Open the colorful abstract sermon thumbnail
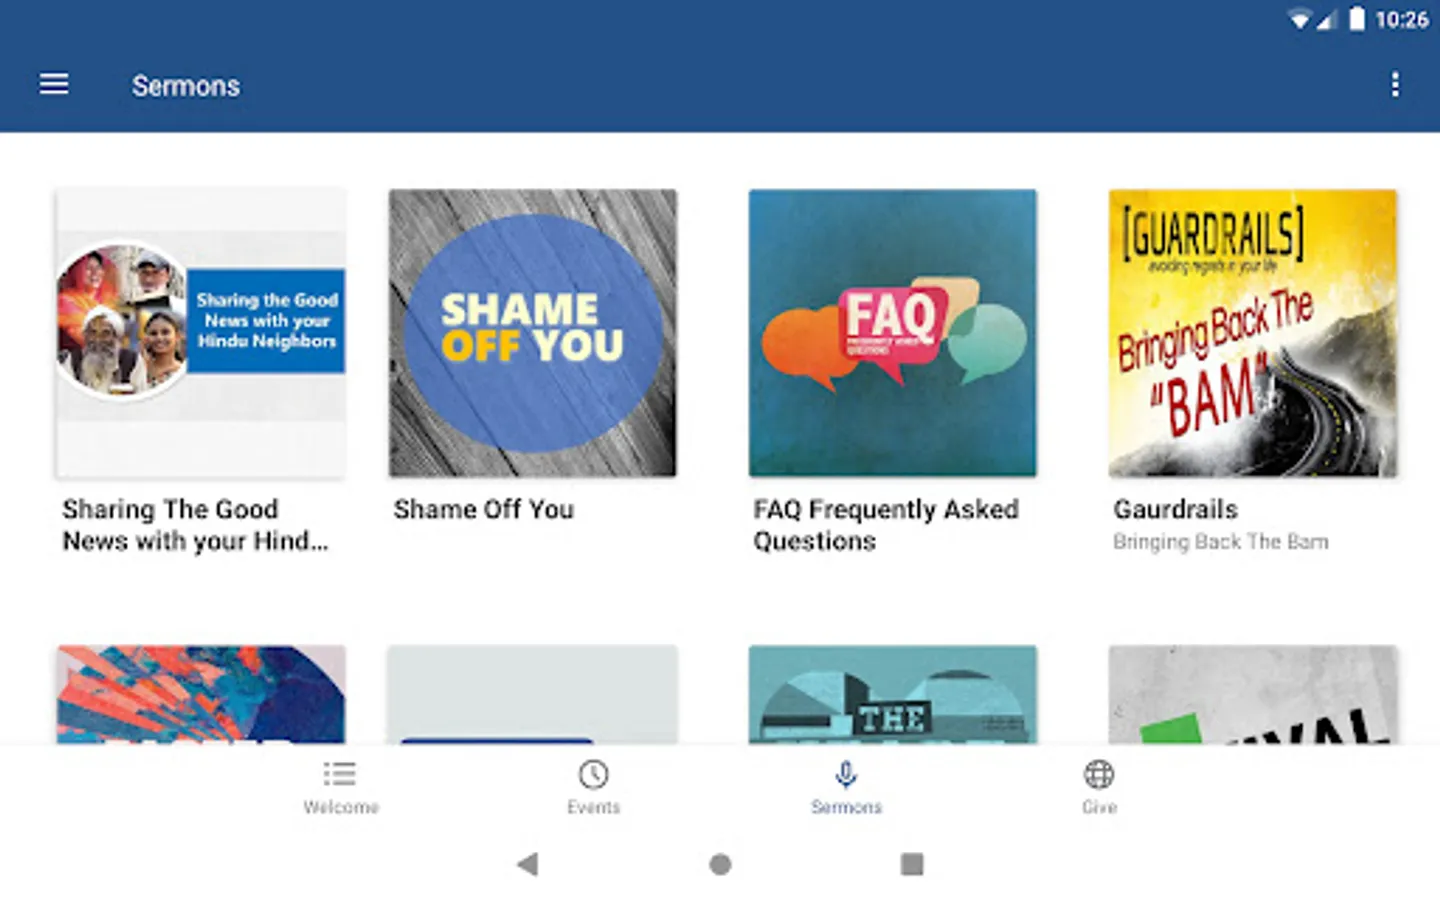 click(x=201, y=695)
